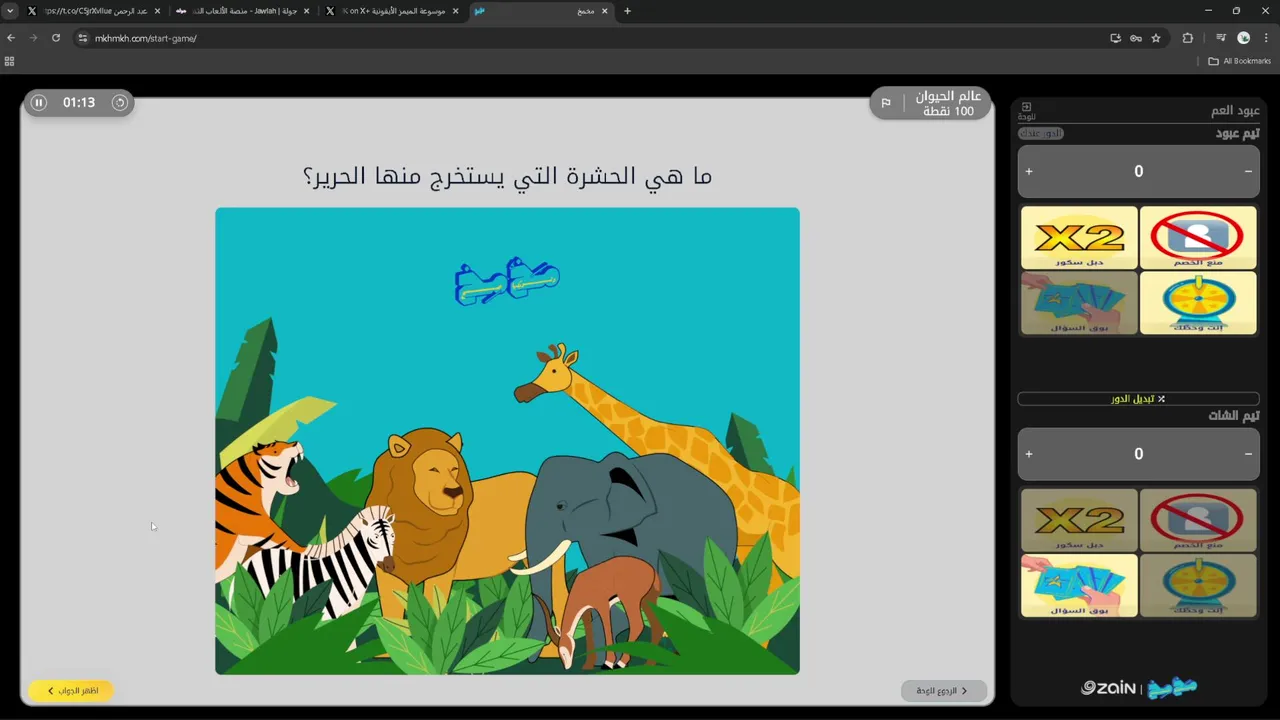Click the Zain sponsor logo
The height and width of the screenshot is (720, 1280).
pyautogui.click(x=1108, y=688)
